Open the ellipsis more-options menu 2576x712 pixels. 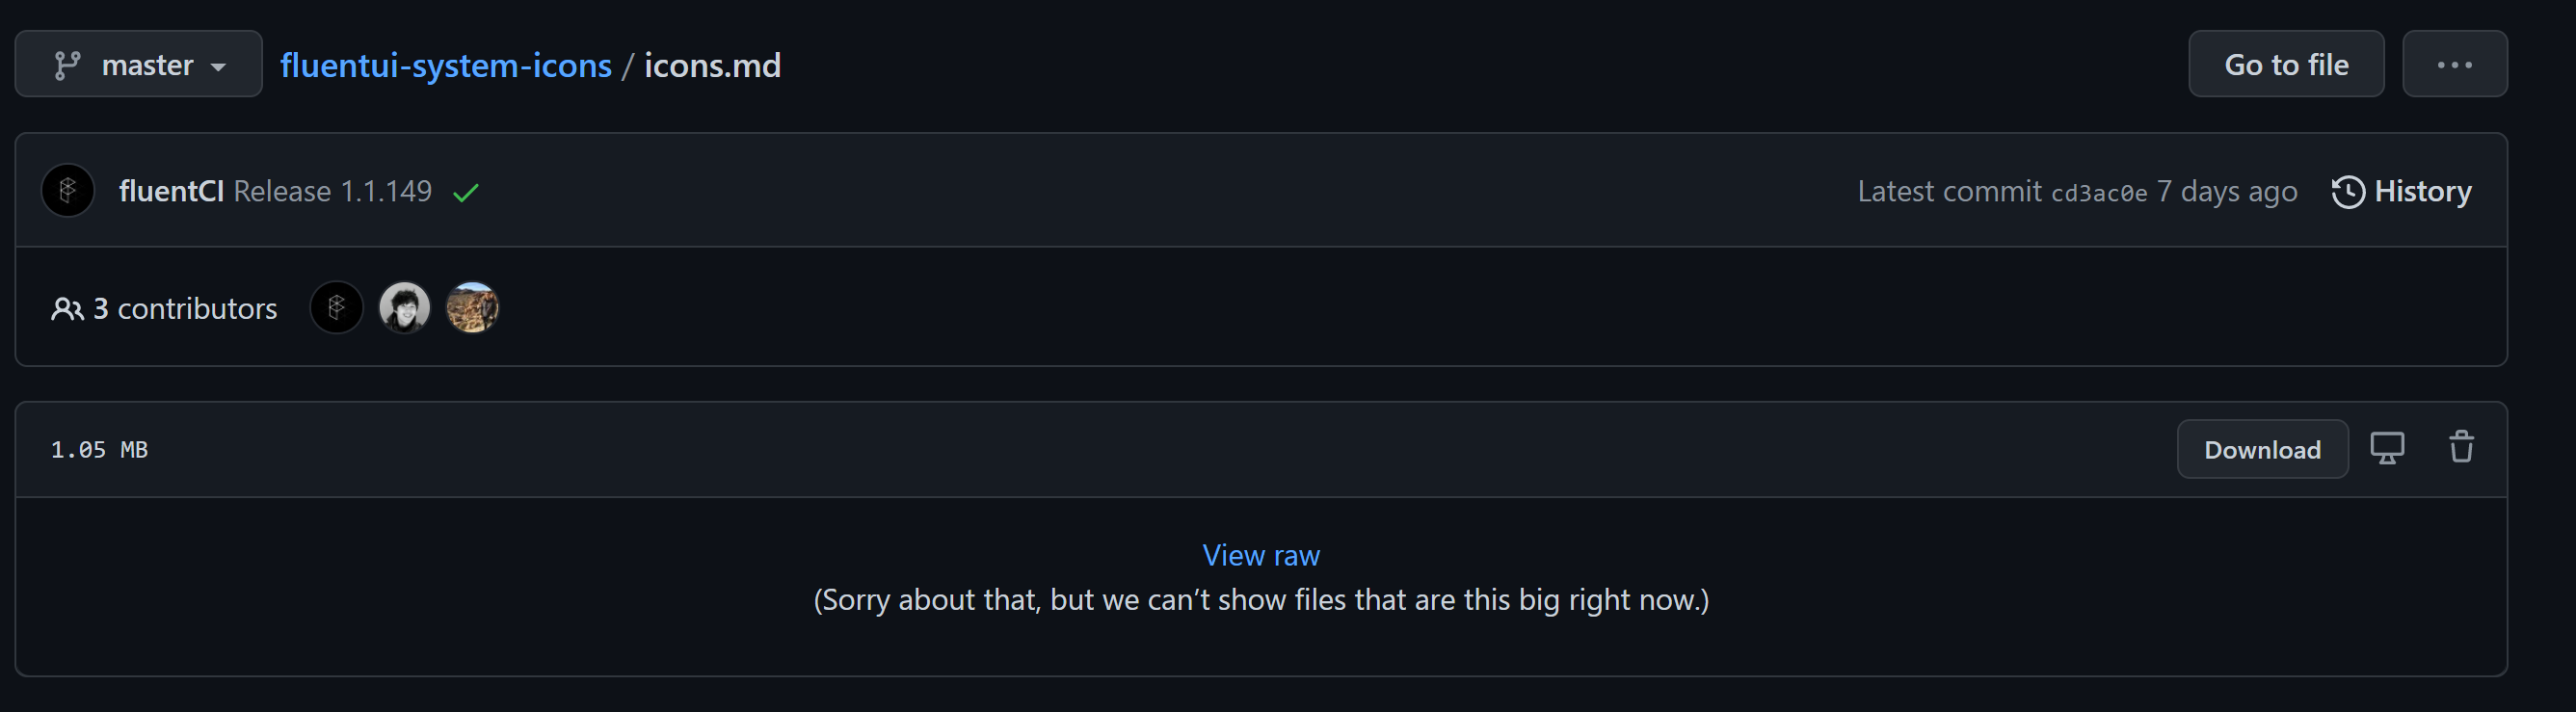pyautogui.click(x=2454, y=64)
